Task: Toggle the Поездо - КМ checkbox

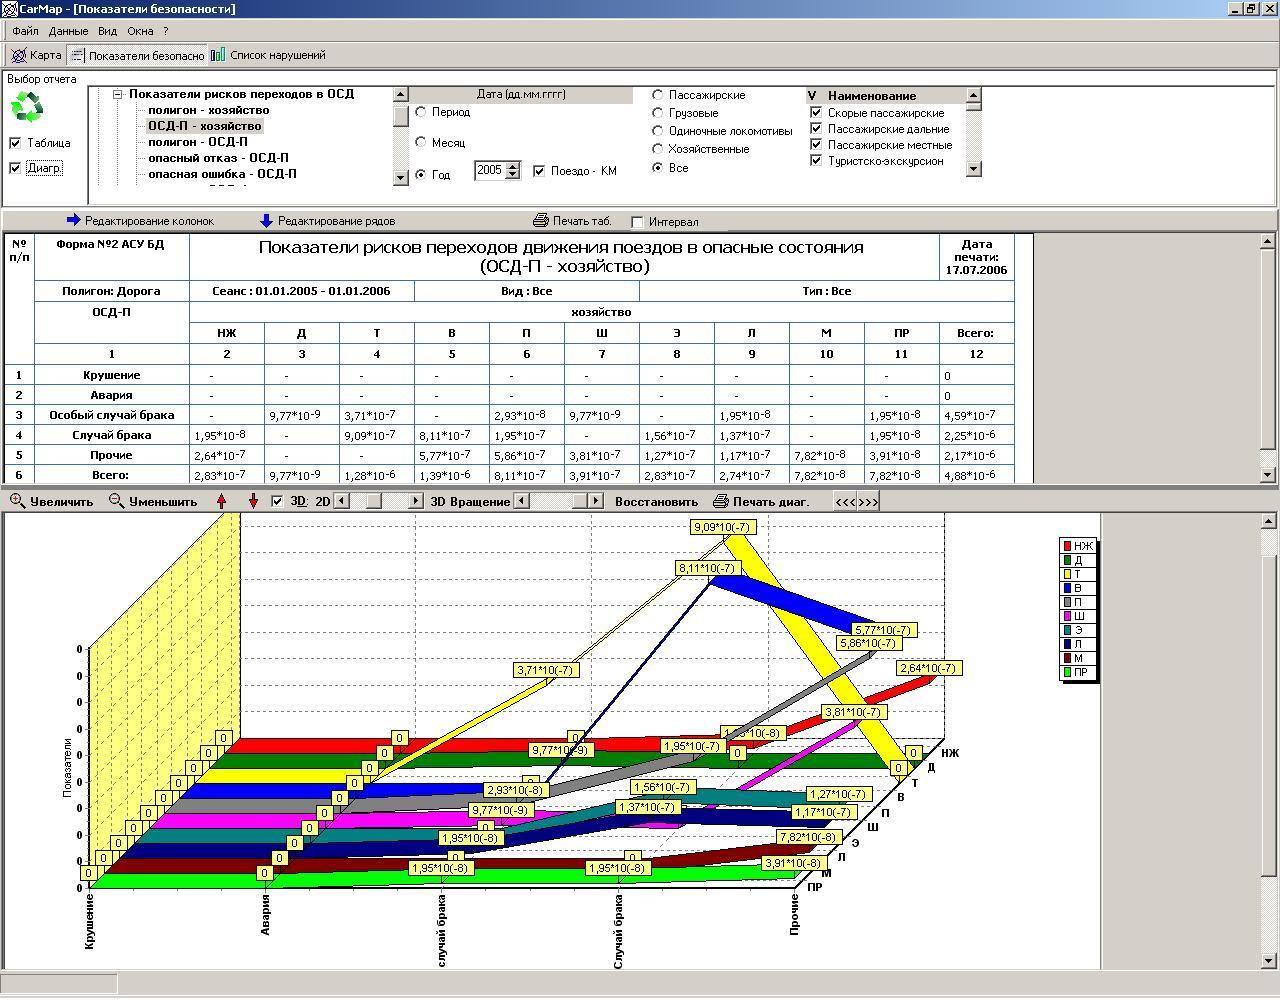Action: coord(539,171)
